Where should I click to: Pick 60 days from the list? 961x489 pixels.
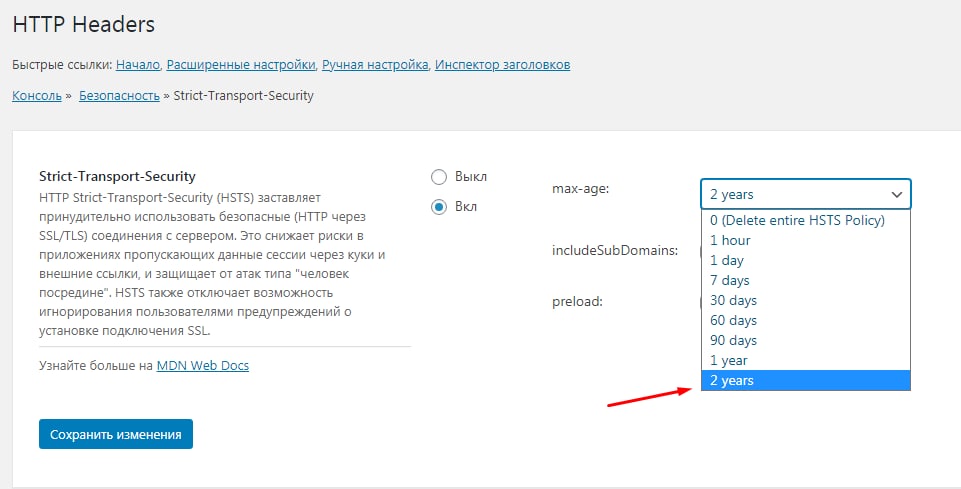pos(733,320)
